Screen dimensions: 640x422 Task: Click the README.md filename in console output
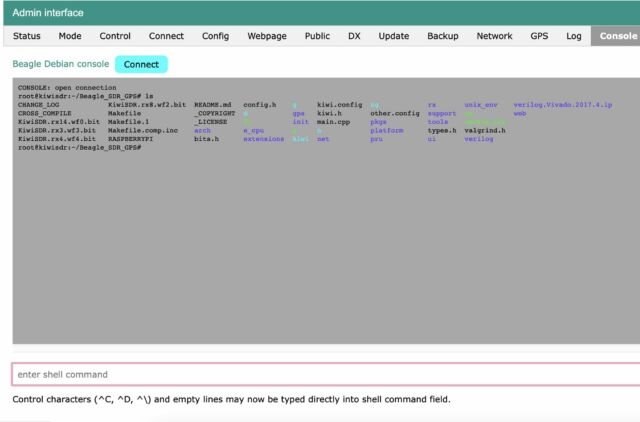(212, 104)
